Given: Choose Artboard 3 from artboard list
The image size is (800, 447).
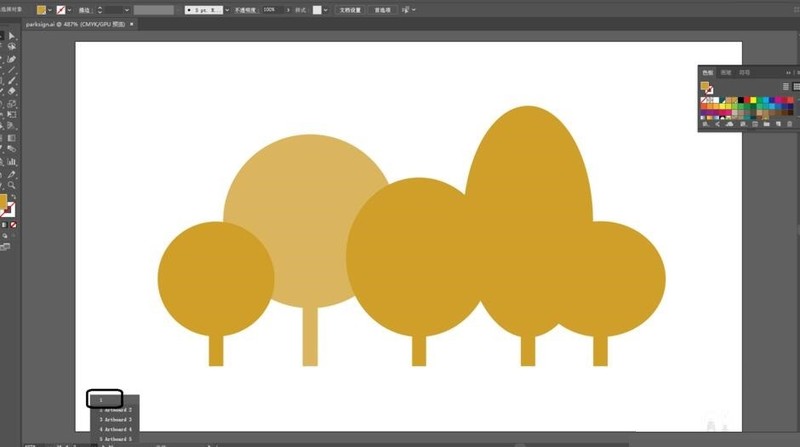Looking at the screenshot, I should (115, 419).
